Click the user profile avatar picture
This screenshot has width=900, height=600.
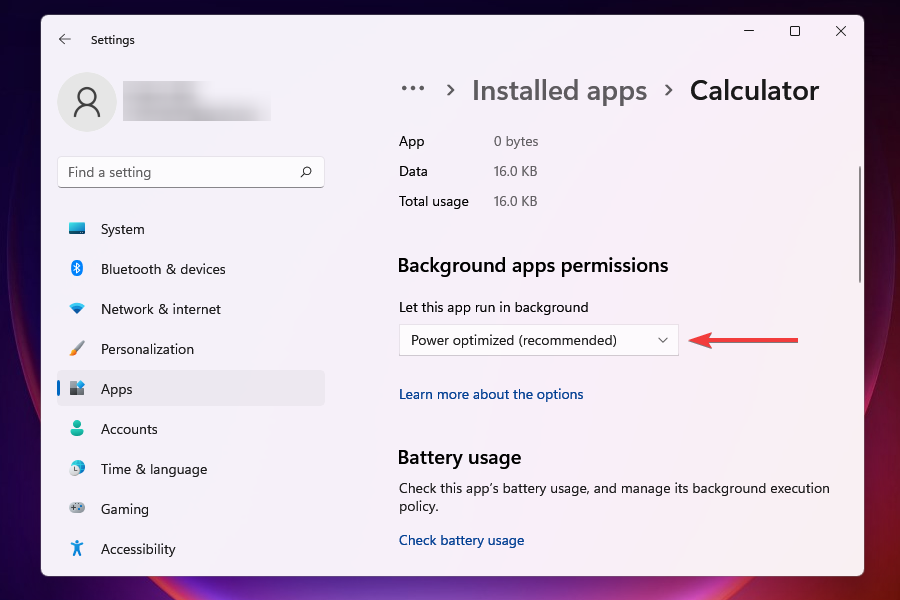pyautogui.click(x=87, y=101)
